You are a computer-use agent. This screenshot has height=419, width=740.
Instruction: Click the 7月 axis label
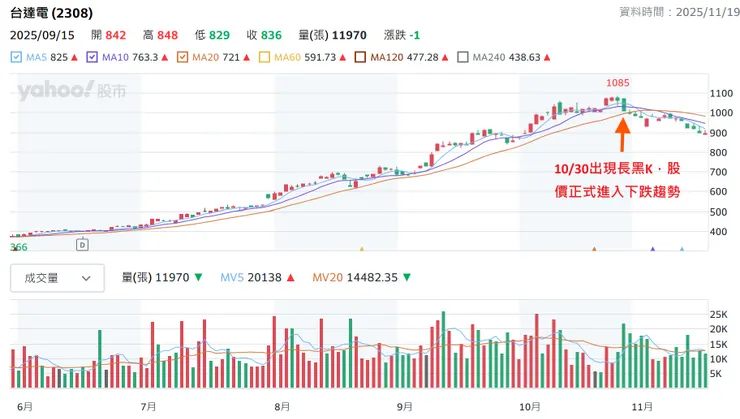149,406
